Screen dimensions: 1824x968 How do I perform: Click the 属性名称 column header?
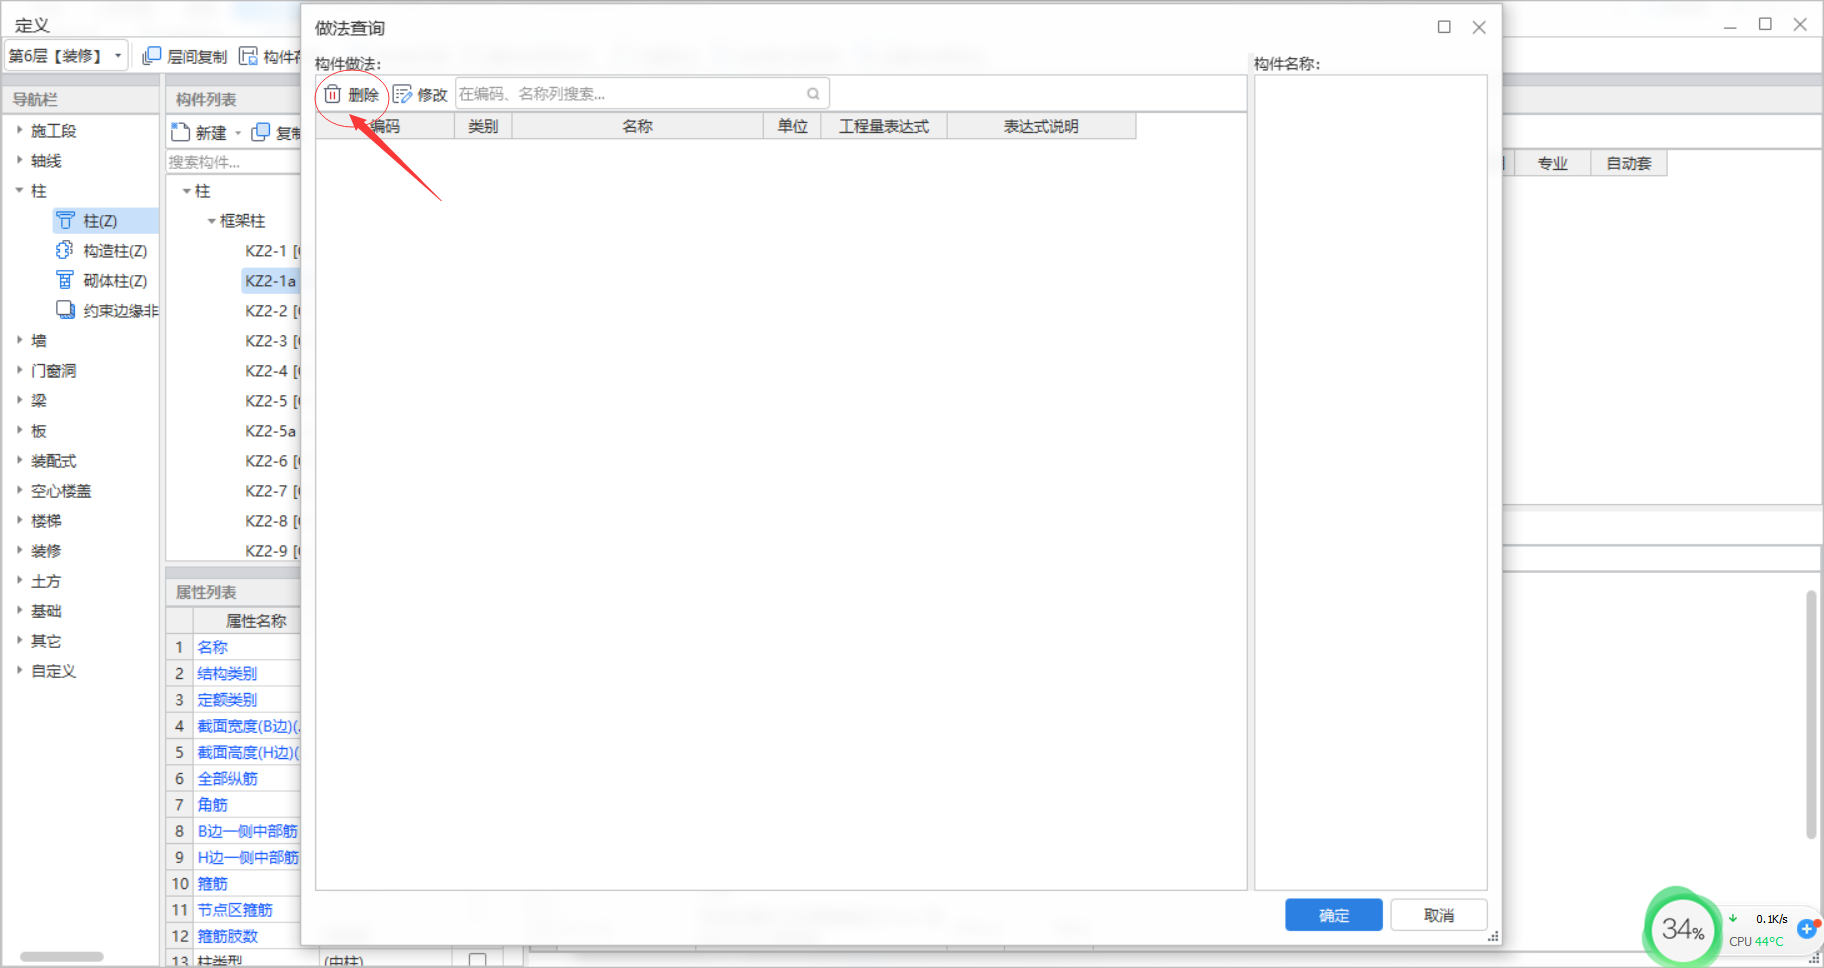(256, 621)
